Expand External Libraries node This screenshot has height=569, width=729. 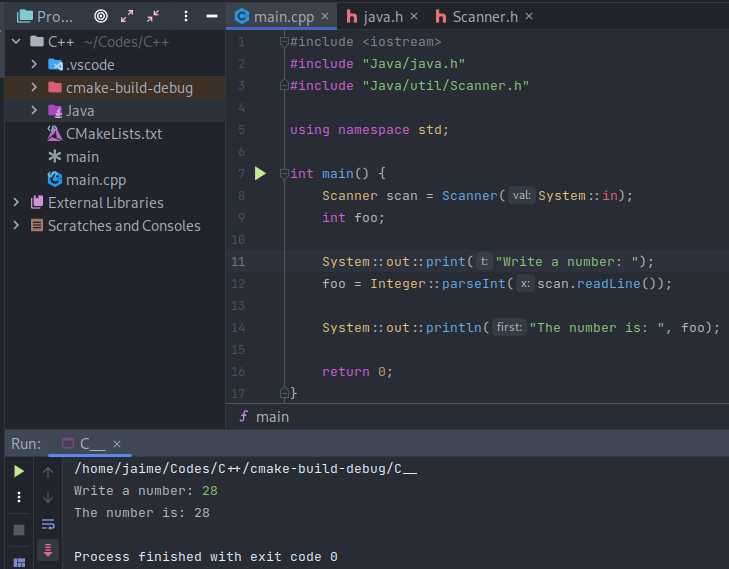[x=16, y=202]
